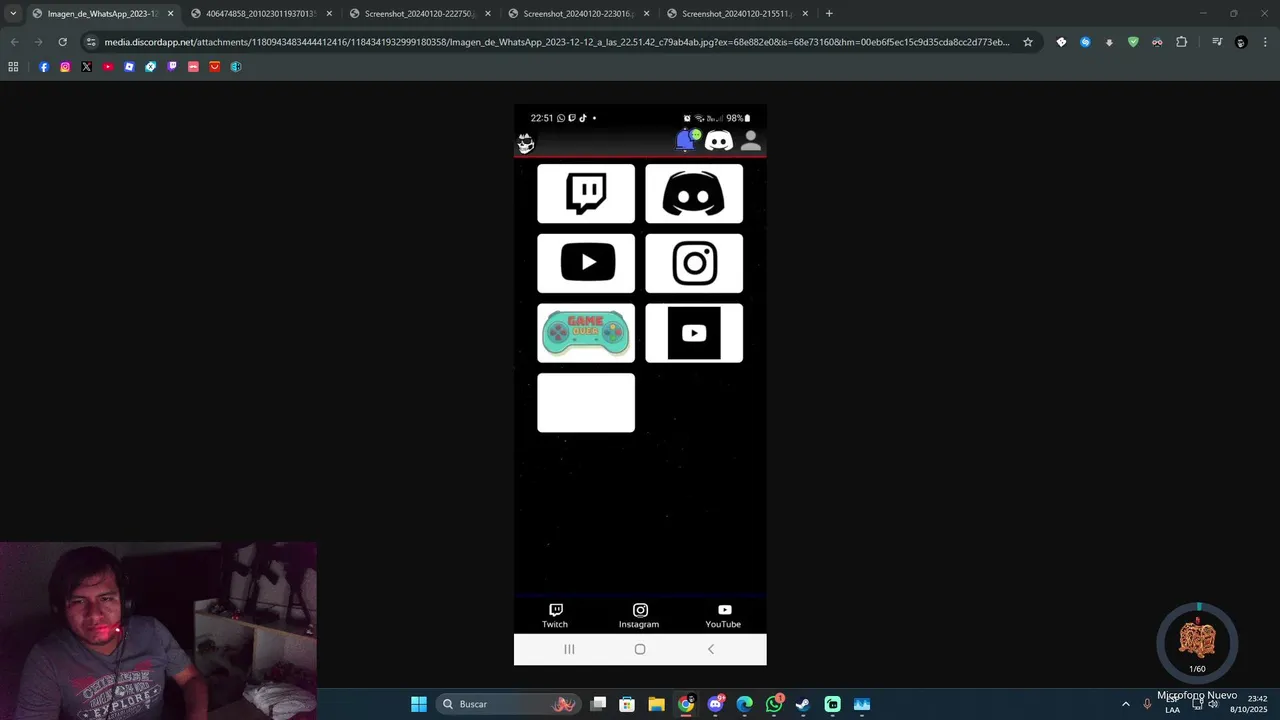
Task: Open Microsoft Edge from the taskbar
Action: pyautogui.click(x=745, y=704)
